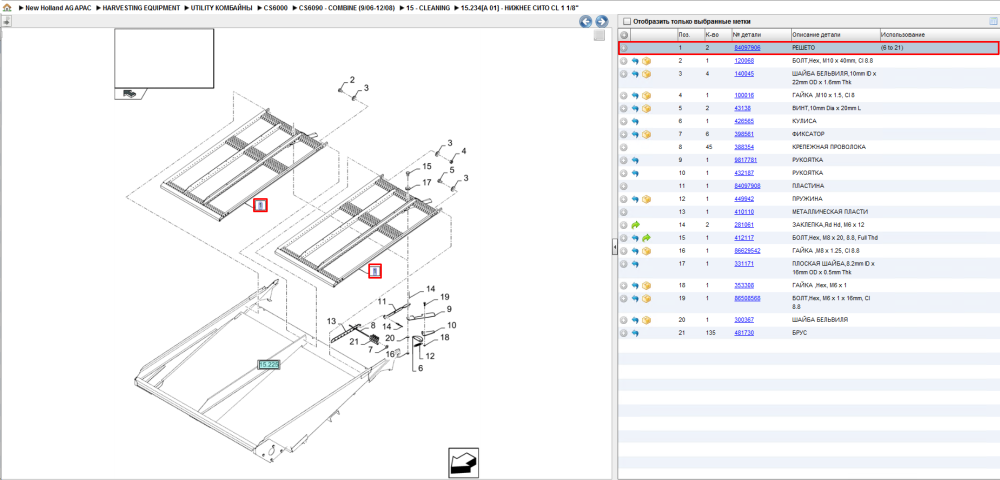Enable 'Отобразить только выбранные метки' checkbox
This screenshot has height=480, width=1000.
click(626, 21)
